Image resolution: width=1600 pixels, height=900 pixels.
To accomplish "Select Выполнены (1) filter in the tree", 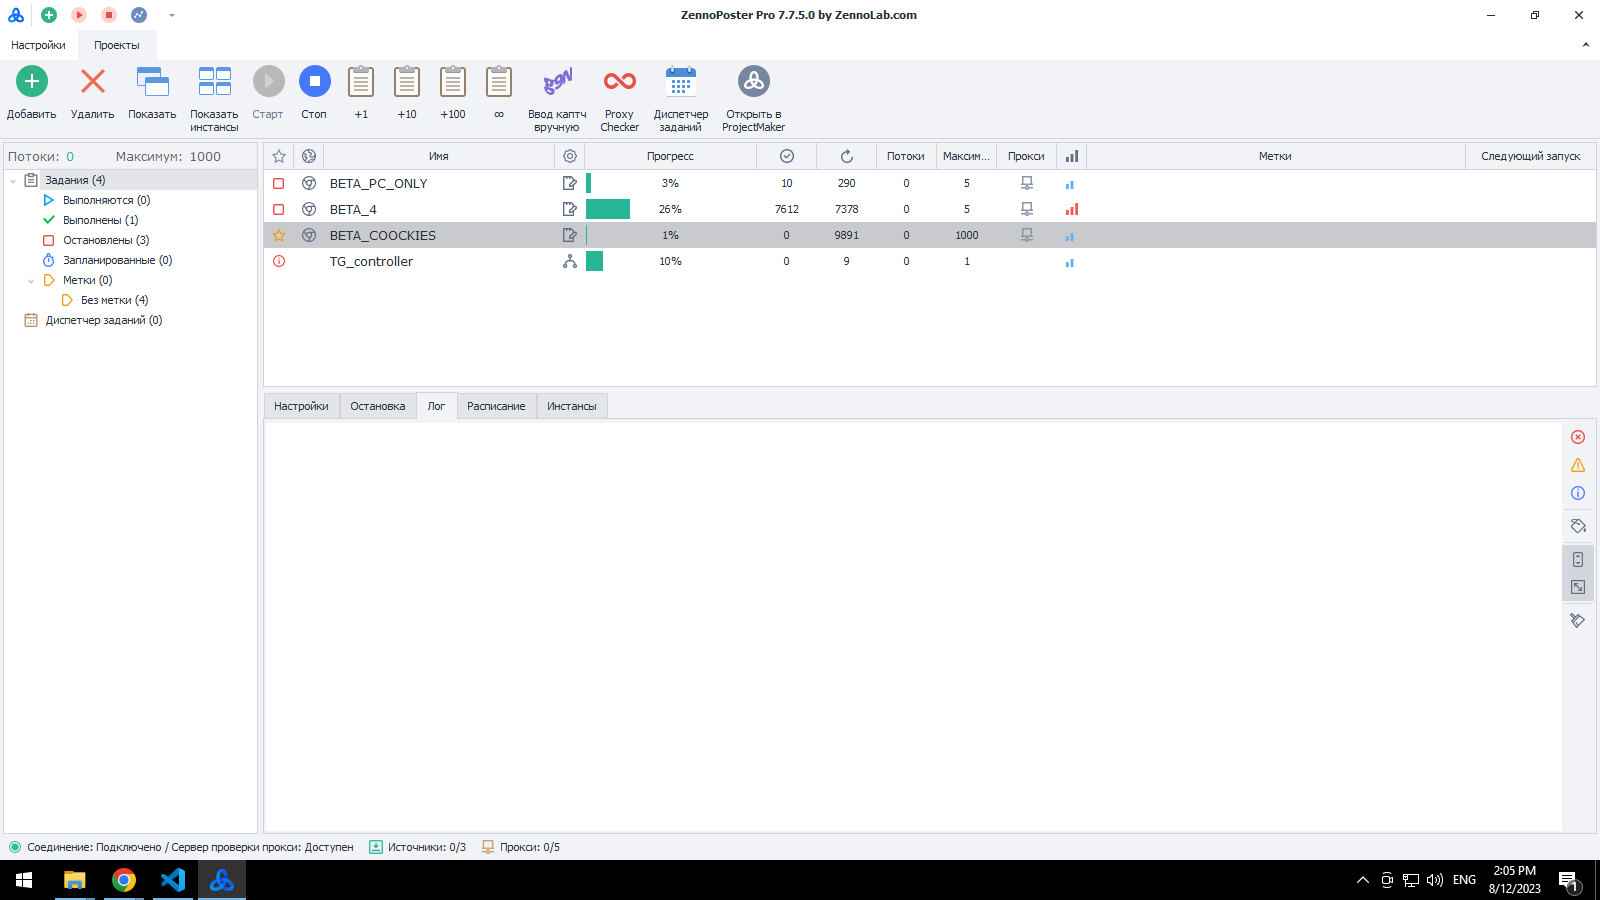I will pyautogui.click(x=100, y=220).
